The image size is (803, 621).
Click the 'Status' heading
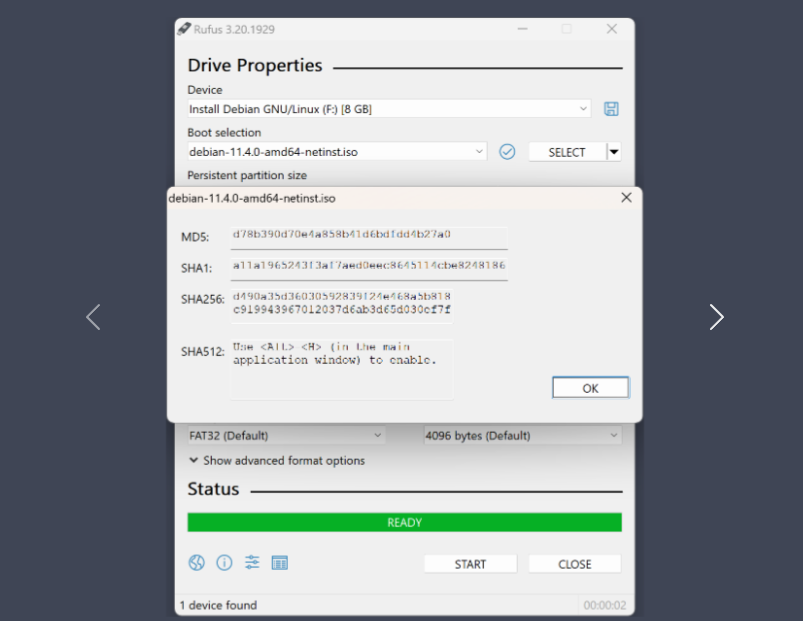213,489
